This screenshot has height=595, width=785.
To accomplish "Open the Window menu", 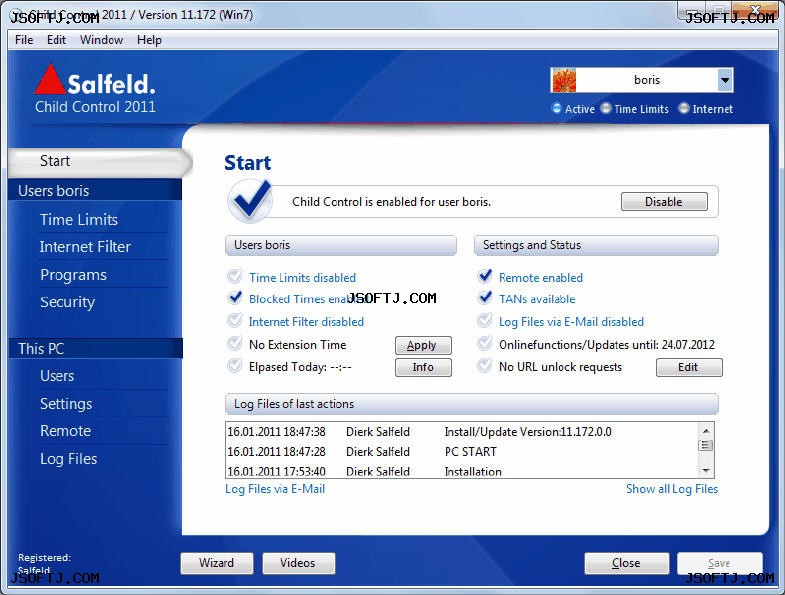I will tap(101, 40).
